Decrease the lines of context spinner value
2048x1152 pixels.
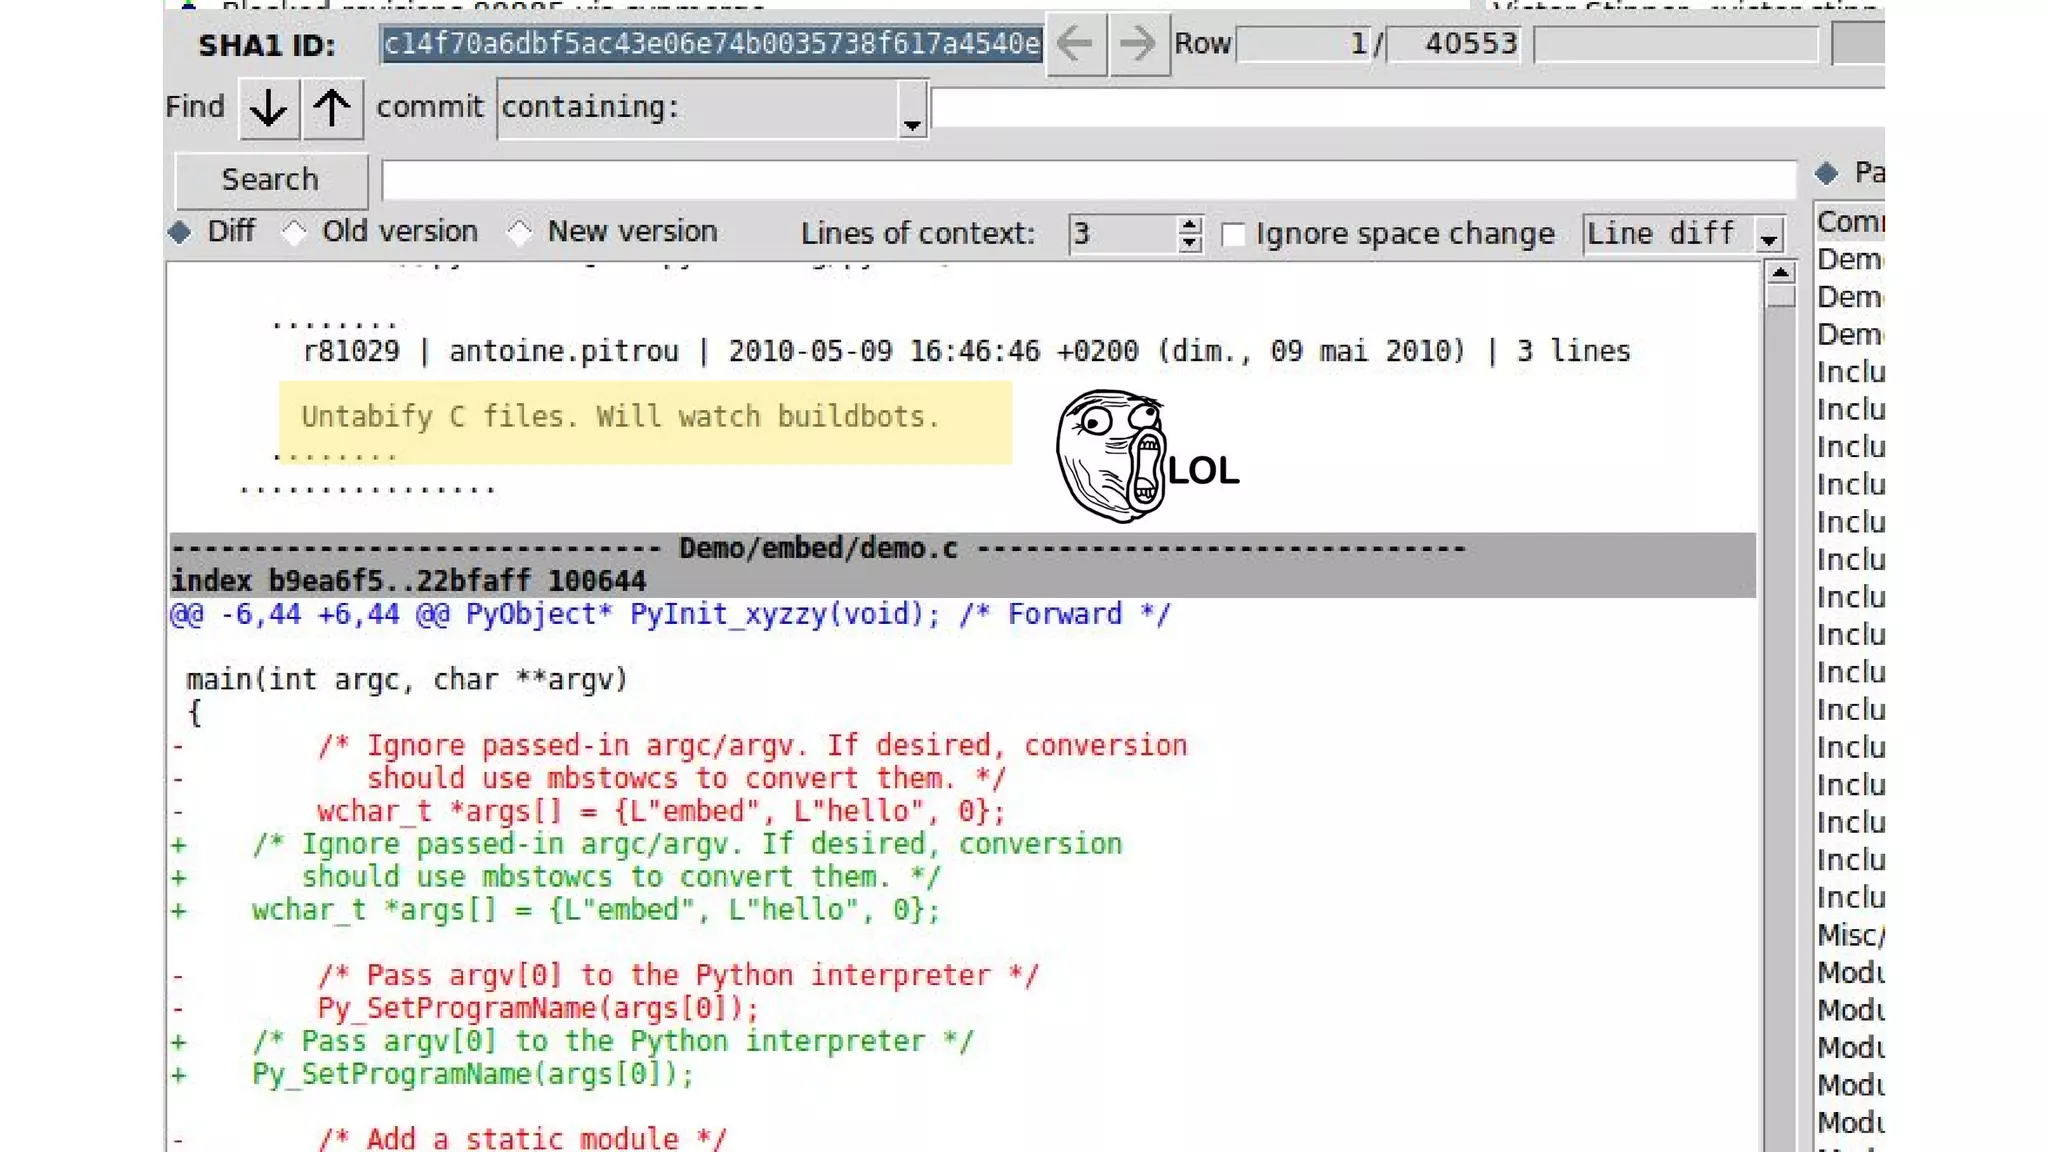1189,243
